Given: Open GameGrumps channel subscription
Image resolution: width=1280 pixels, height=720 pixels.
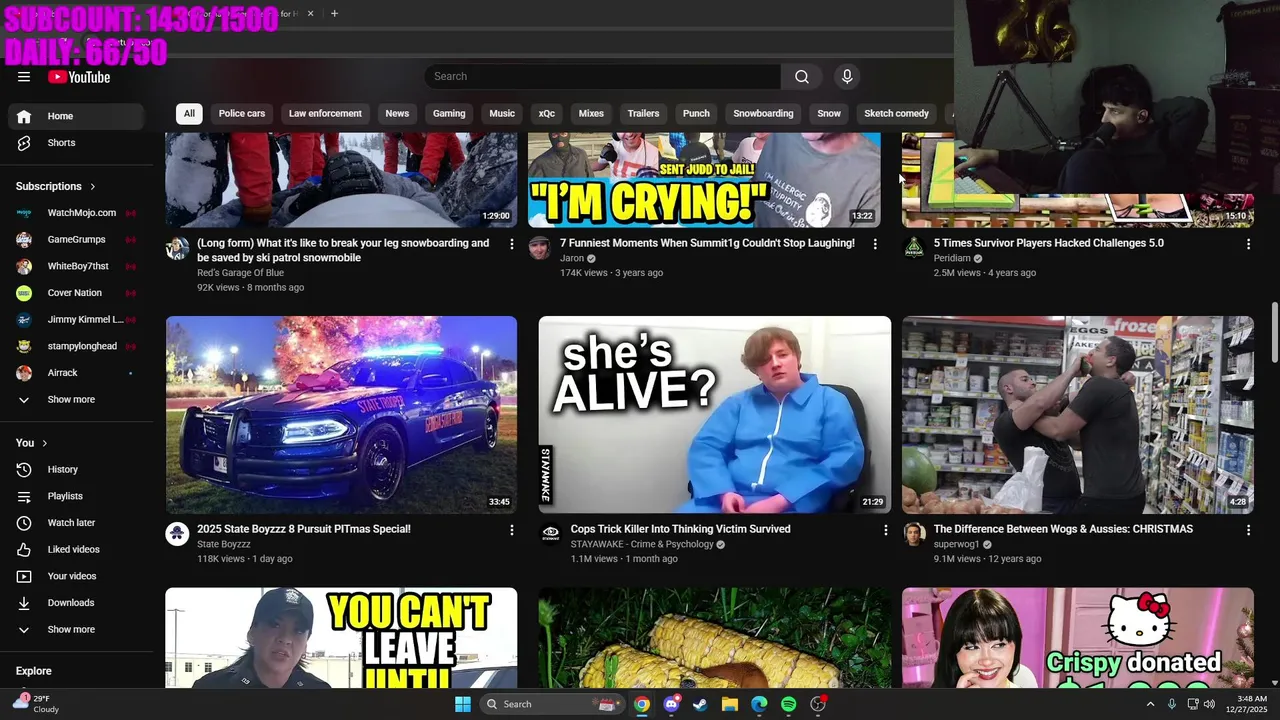Looking at the screenshot, I should click(x=76, y=240).
